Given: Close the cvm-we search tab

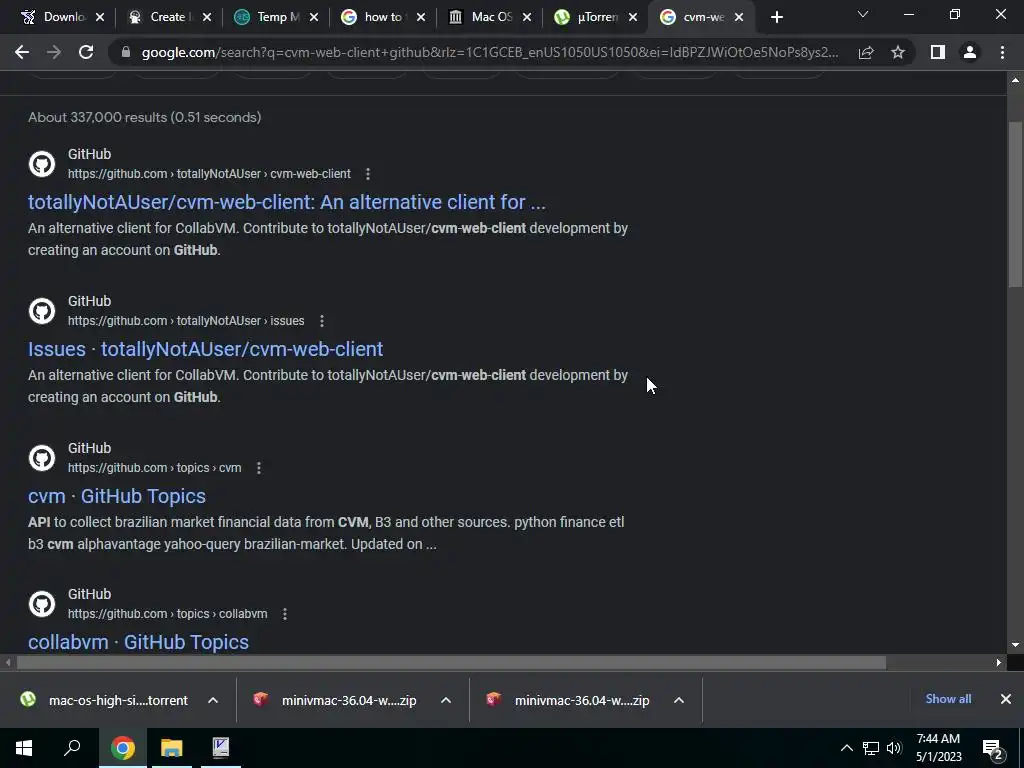Looking at the screenshot, I should [x=739, y=18].
